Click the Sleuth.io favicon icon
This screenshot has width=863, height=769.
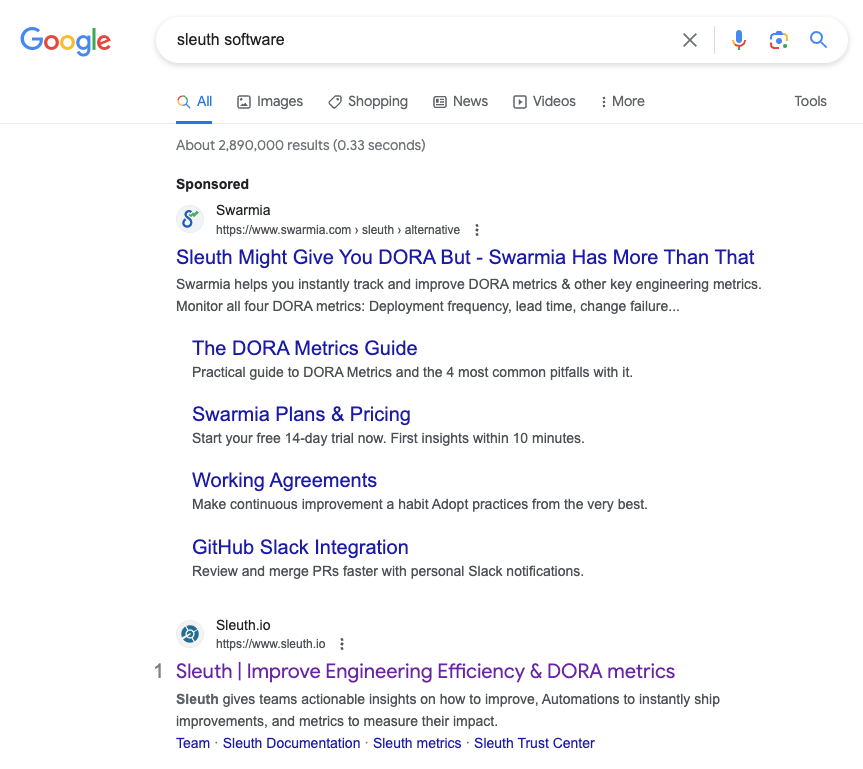tap(190, 634)
